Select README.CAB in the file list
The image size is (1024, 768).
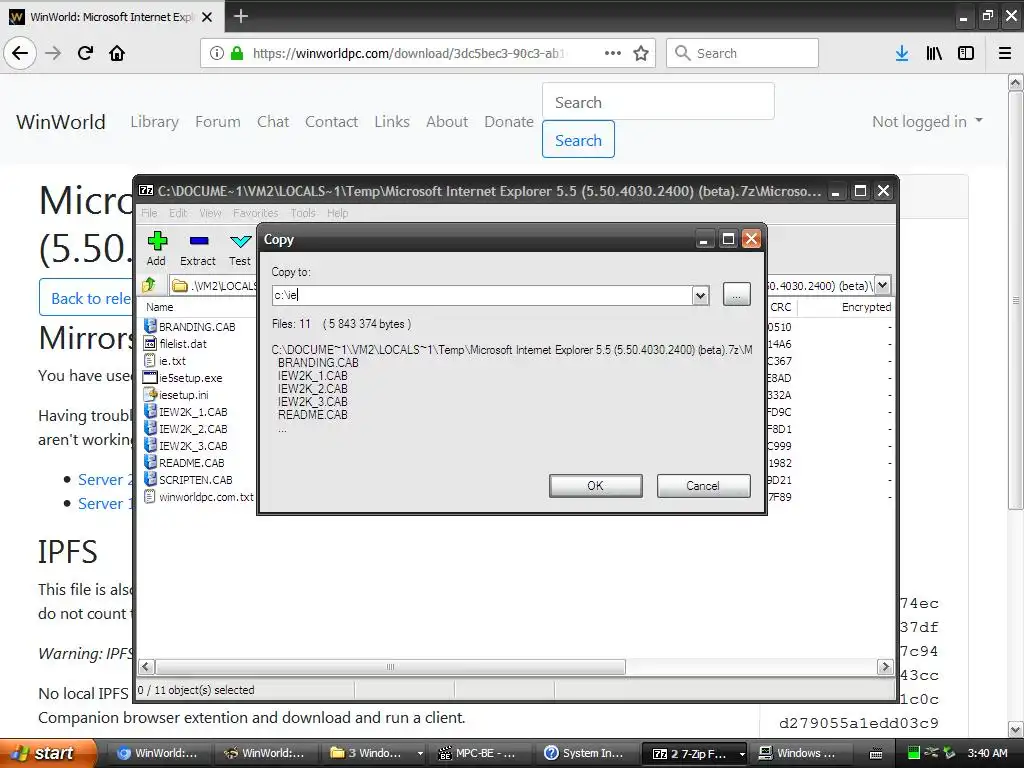click(x=191, y=462)
